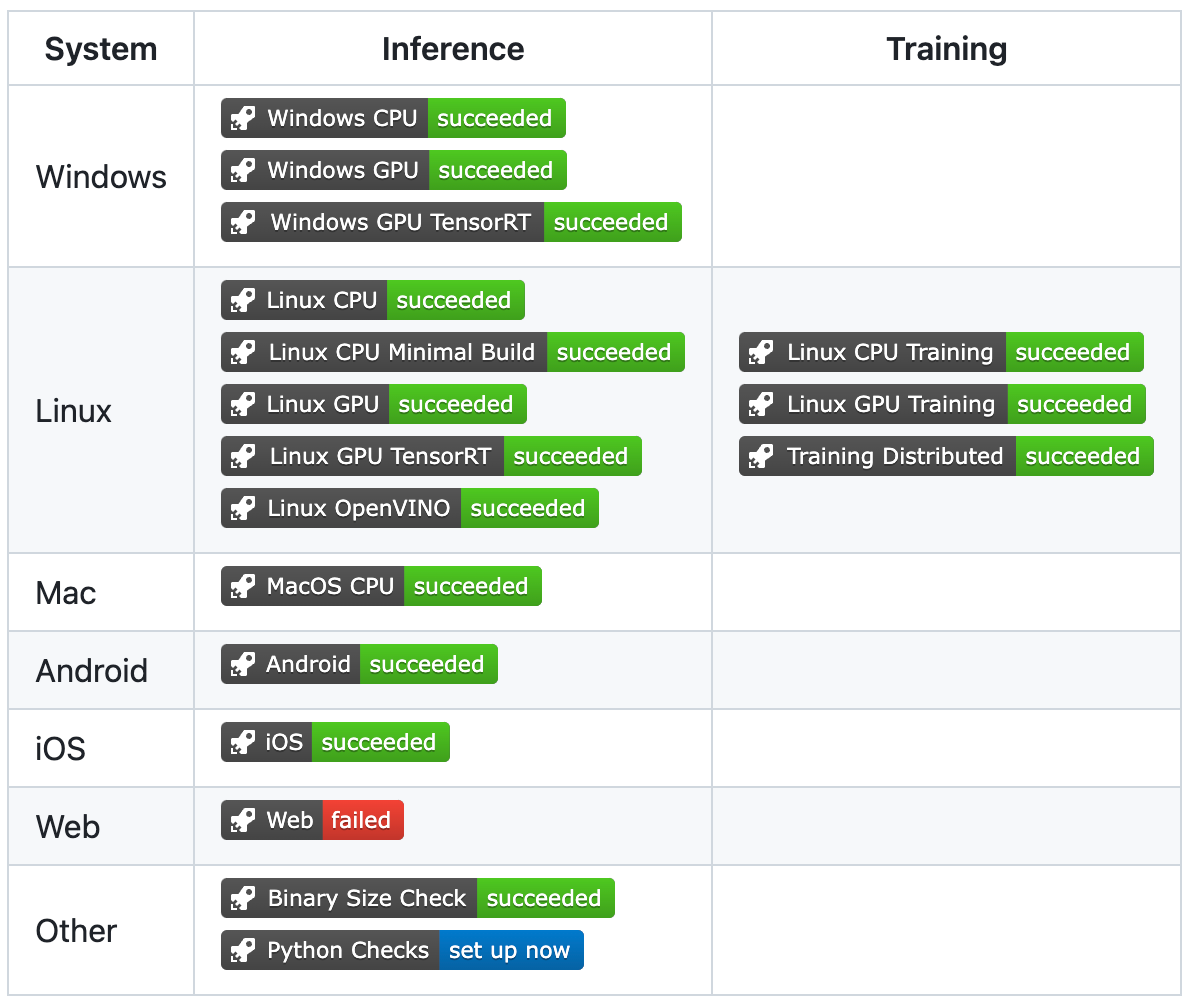Click the rocket icon on Python Checks badge
The image size is (1190, 1004).
pos(242,951)
